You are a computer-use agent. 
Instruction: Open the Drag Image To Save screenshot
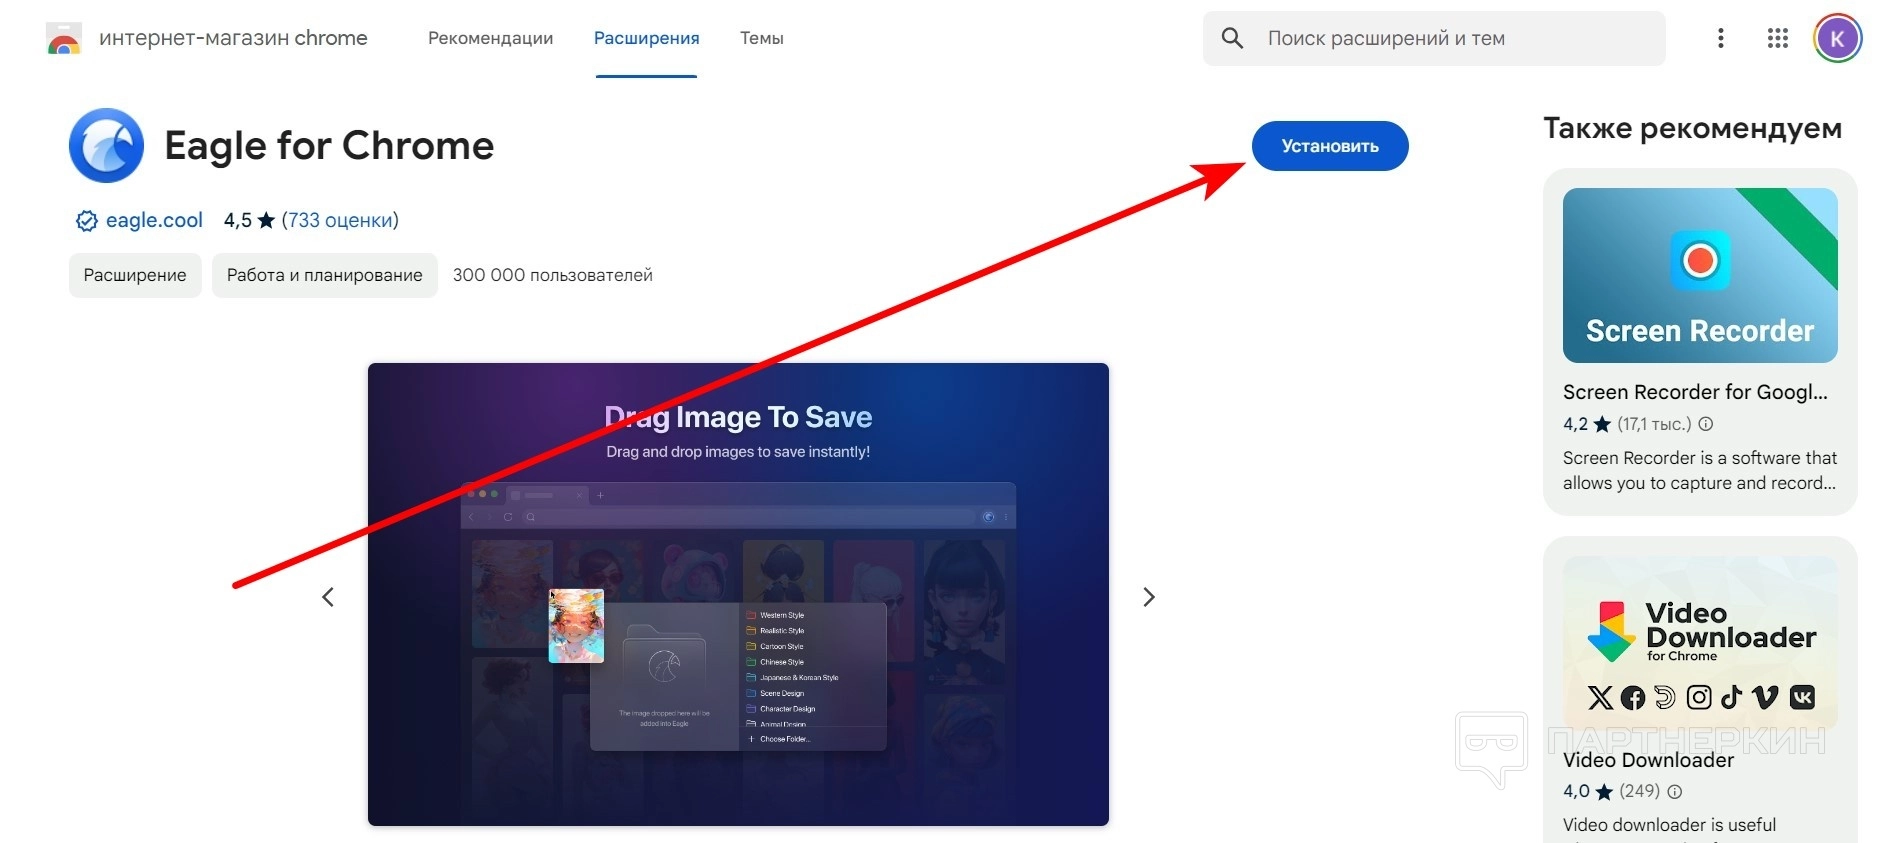pyautogui.click(x=738, y=594)
